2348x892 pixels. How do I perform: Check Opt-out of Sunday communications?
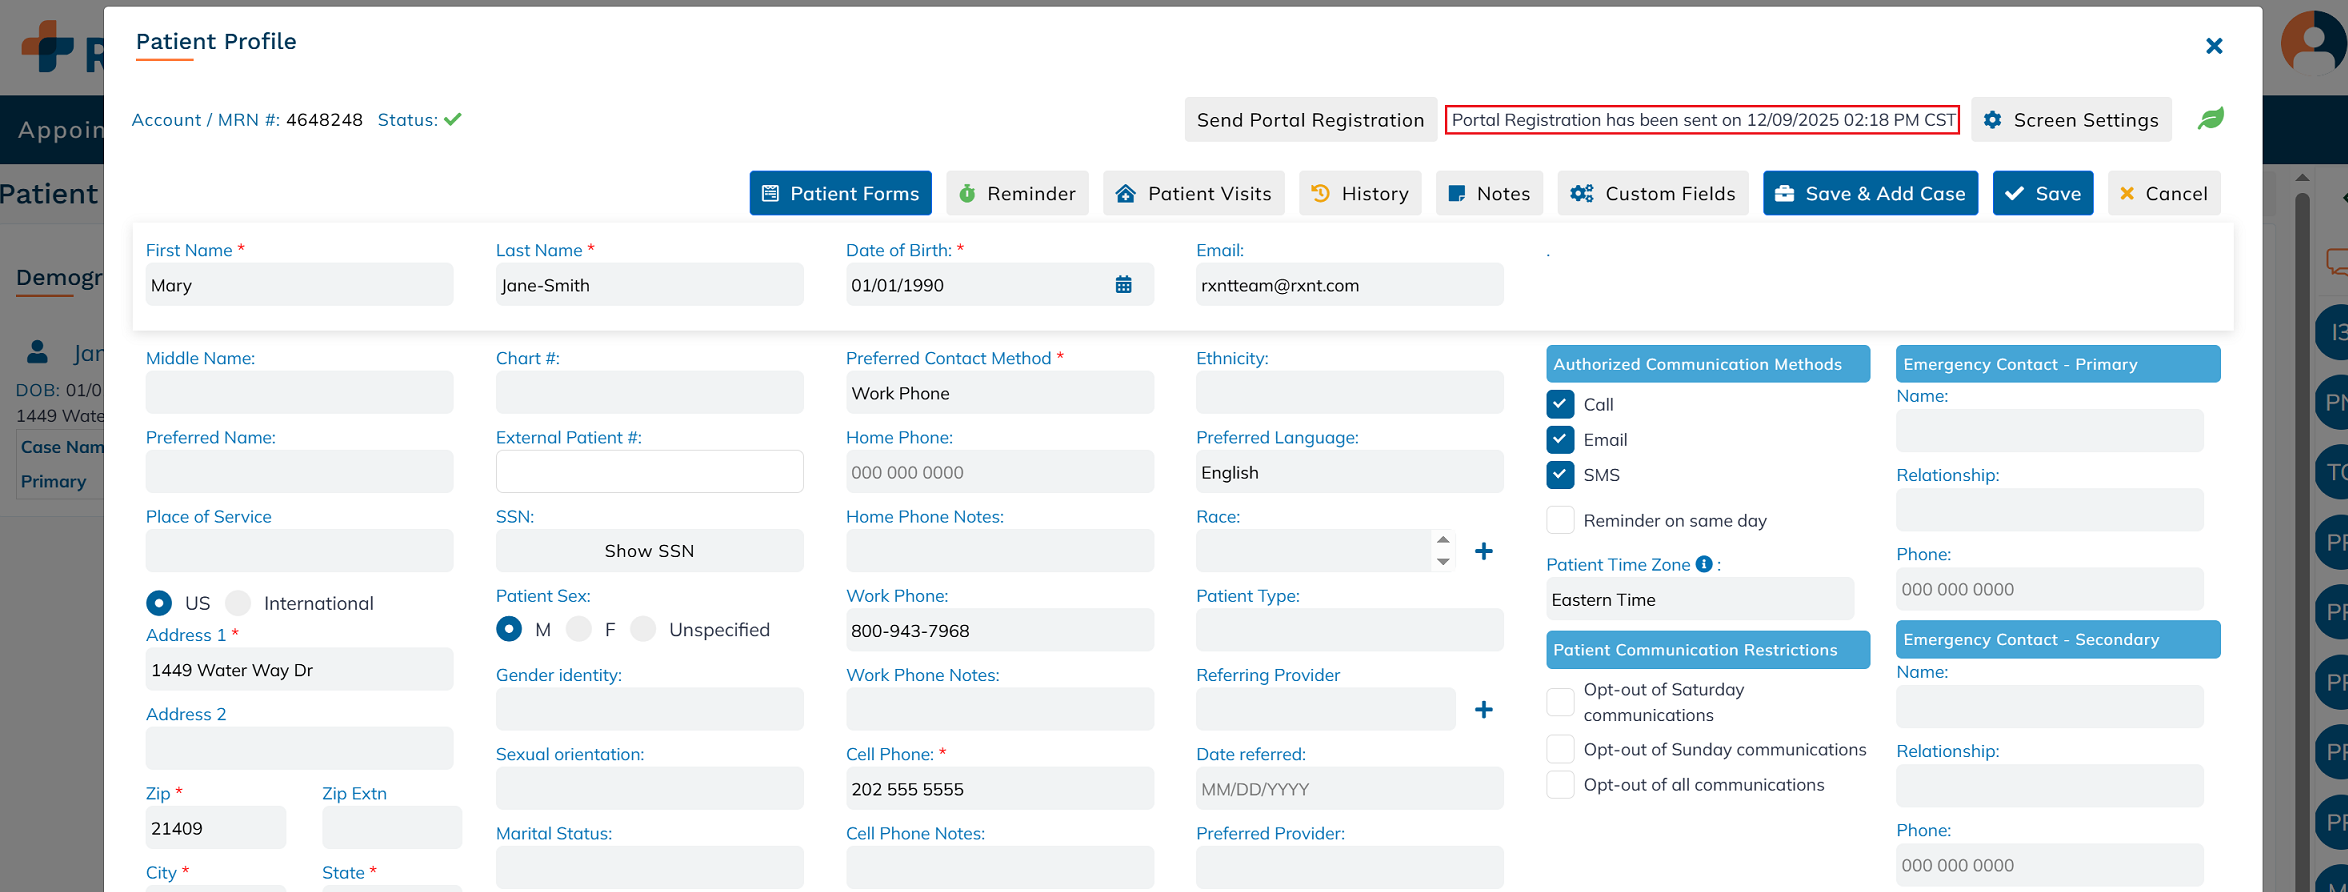click(x=1560, y=749)
